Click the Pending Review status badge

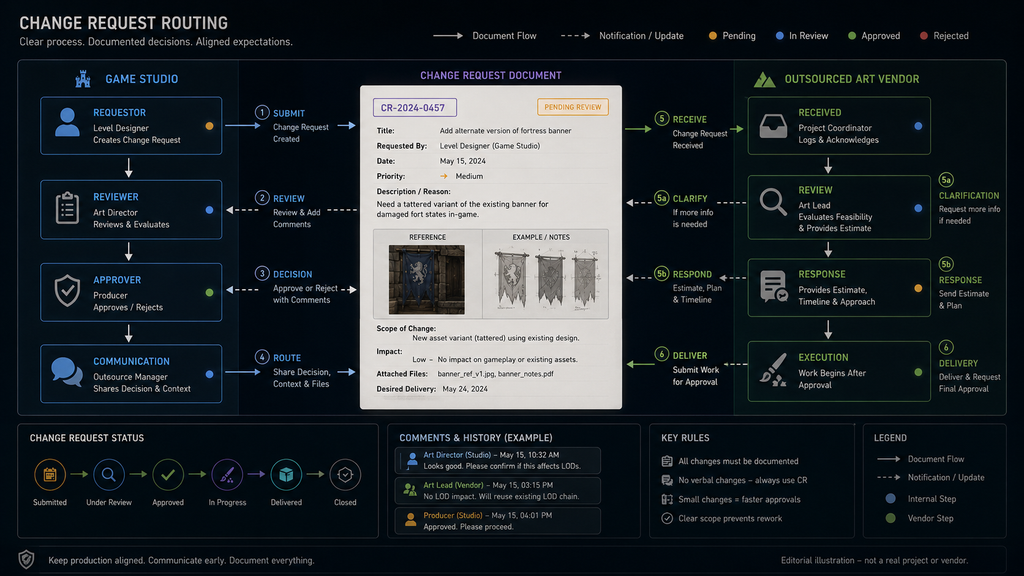pos(573,107)
